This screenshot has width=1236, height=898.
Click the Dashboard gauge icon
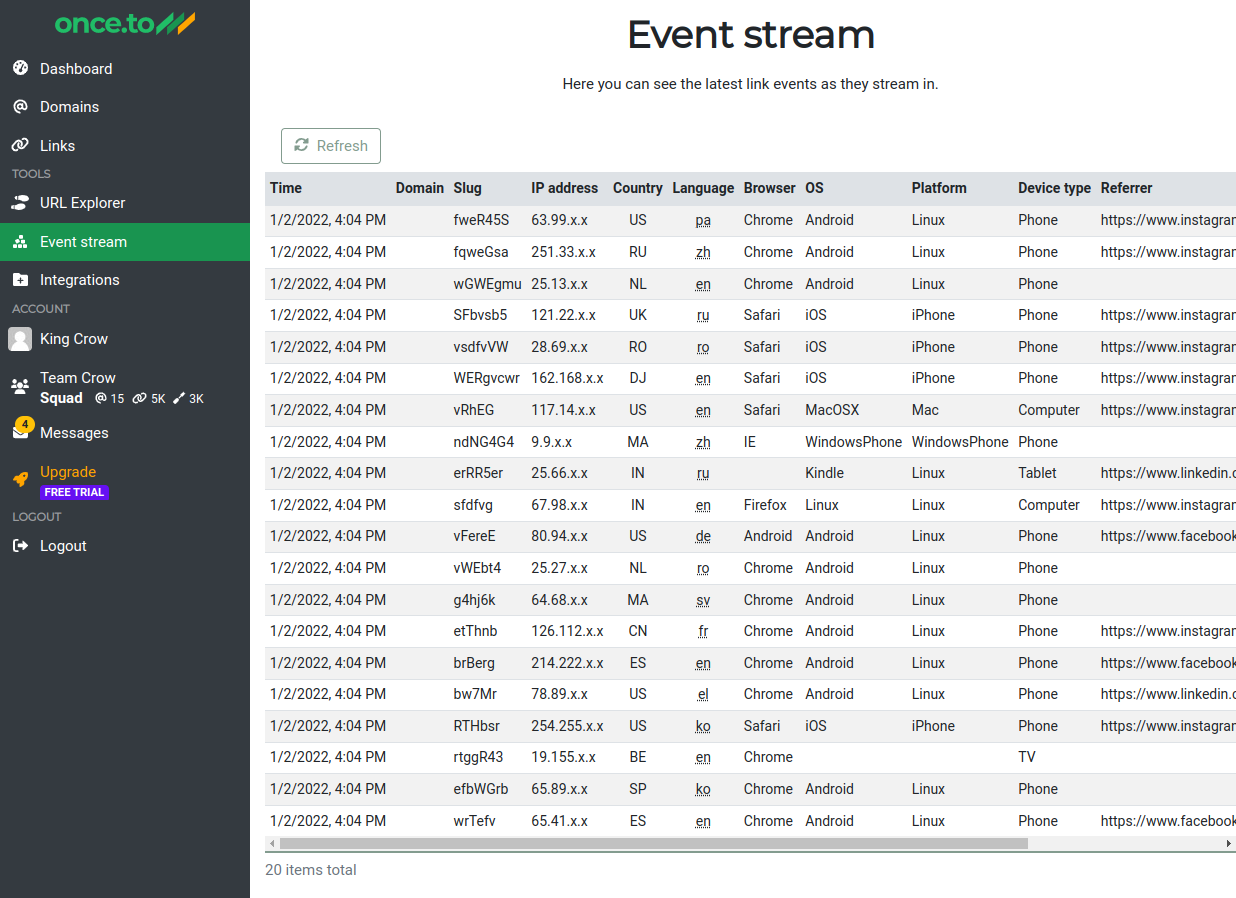pyautogui.click(x=20, y=68)
